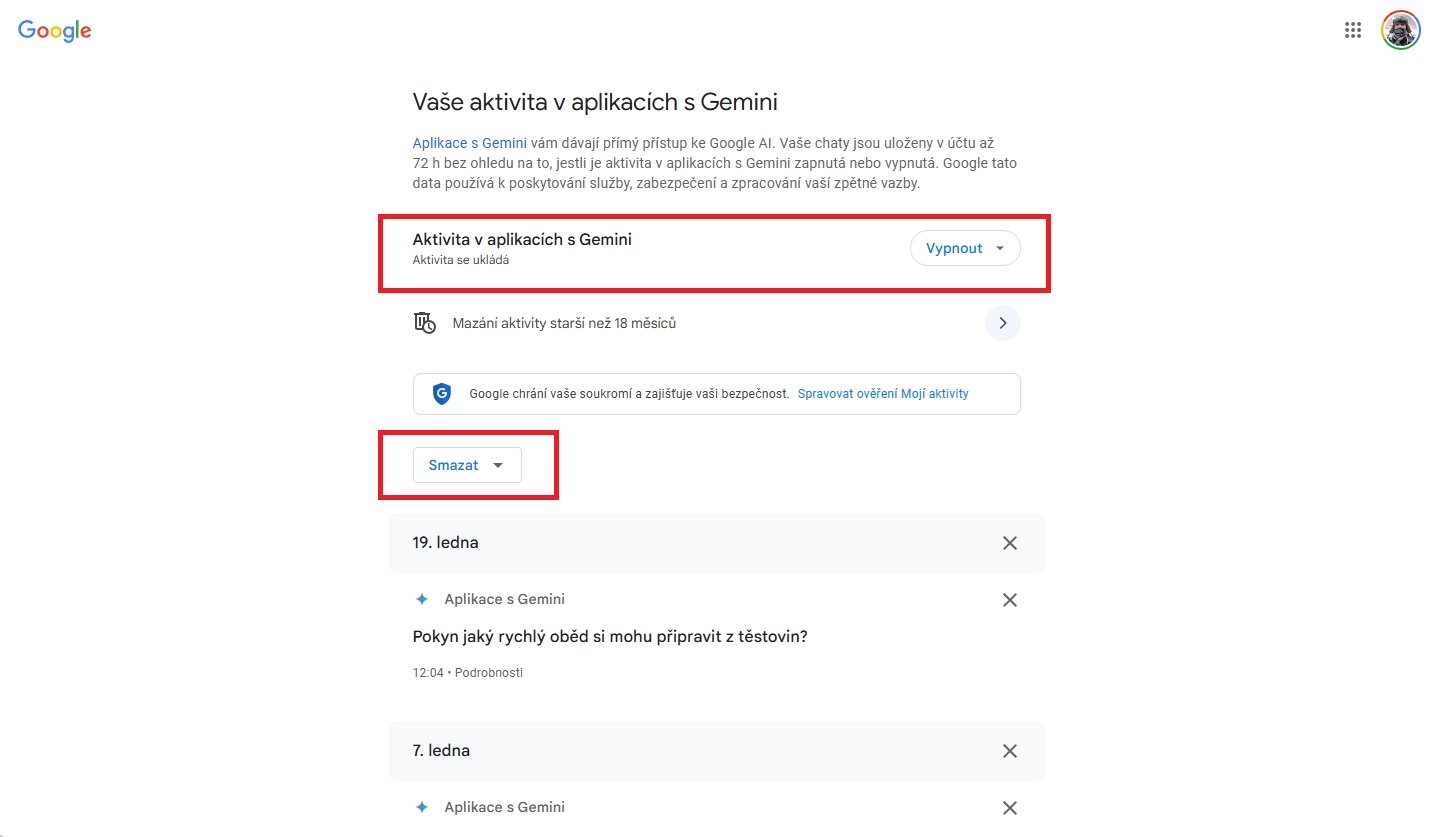
Task: Click Mazání aktivity starší než 18 měsíců
Action: tap(564, 323)
